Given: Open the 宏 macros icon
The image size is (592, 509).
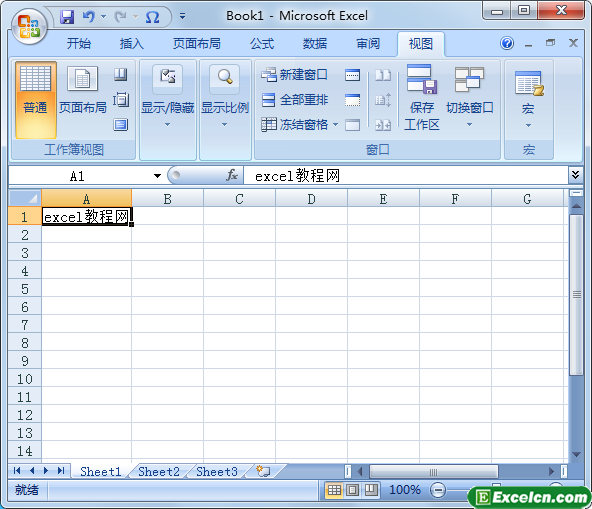Looking at the screenshot, I should 529,83.
